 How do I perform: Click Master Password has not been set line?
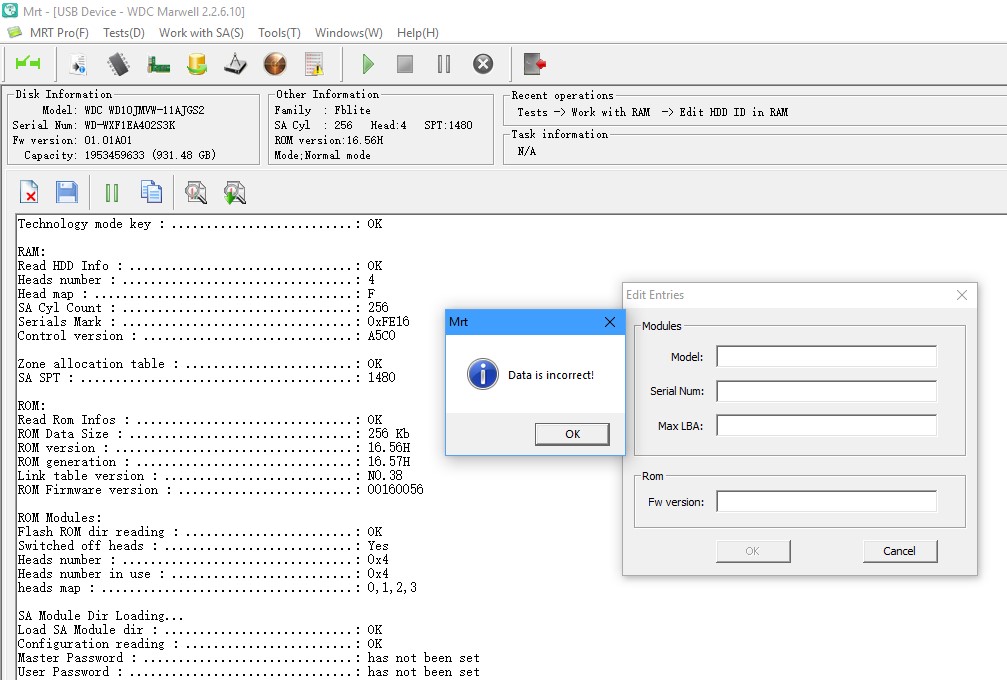(x=249, y=658)
